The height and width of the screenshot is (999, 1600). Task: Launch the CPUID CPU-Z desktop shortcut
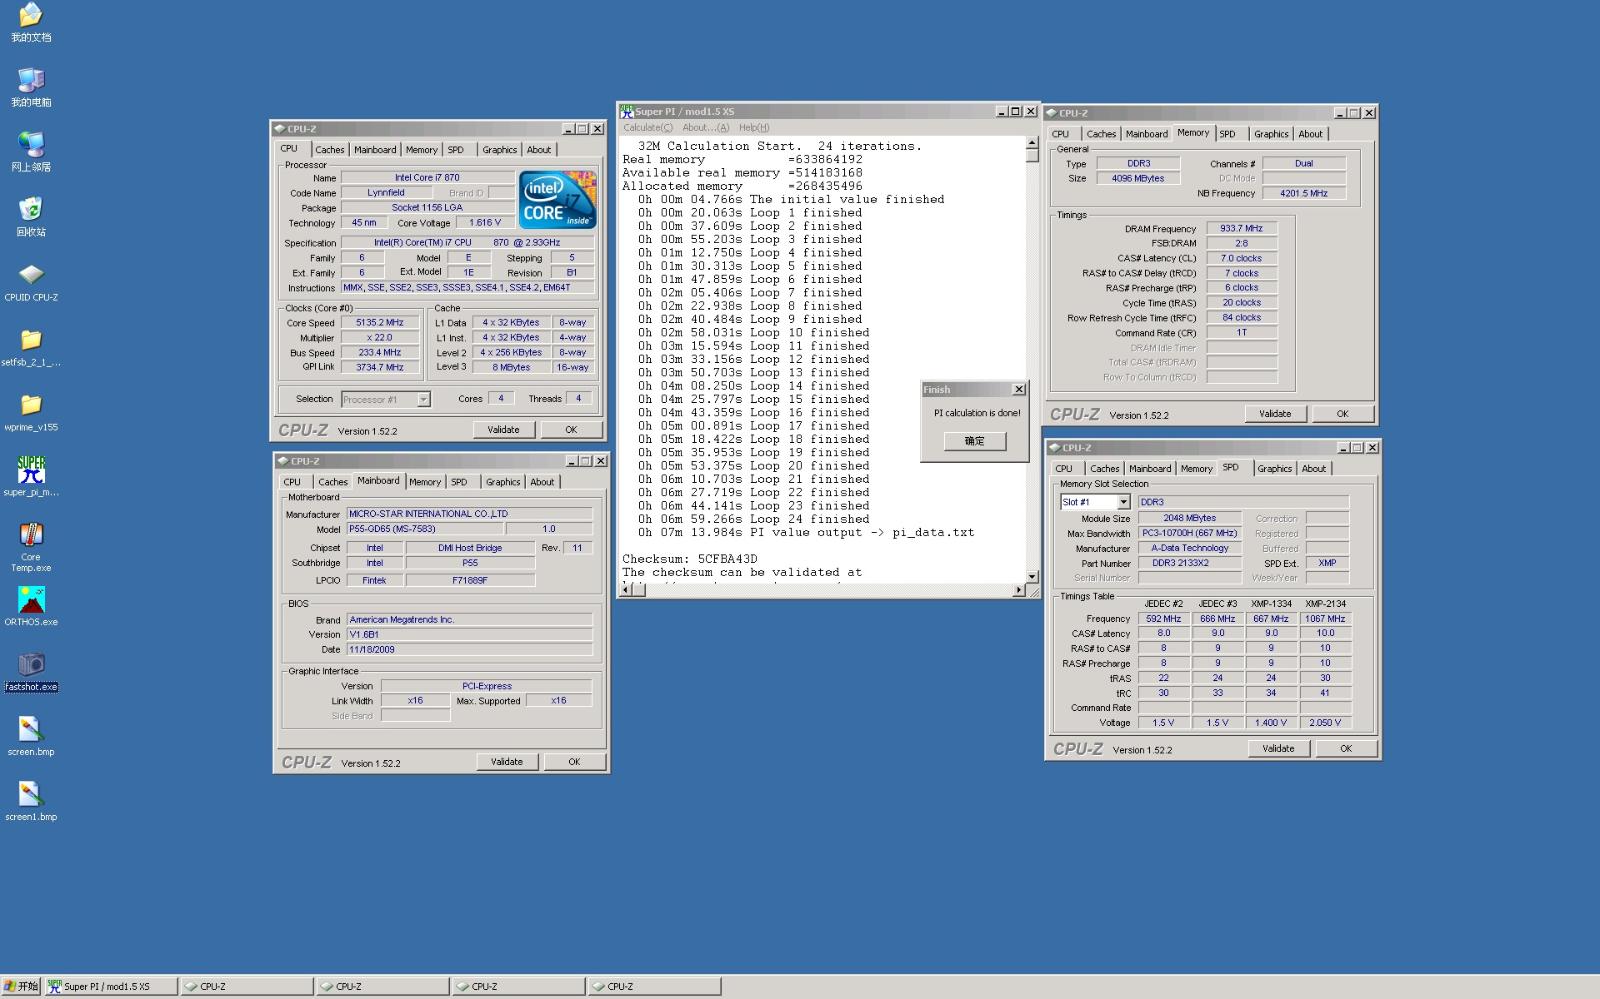pyautogui.click(x=31, y=281)
